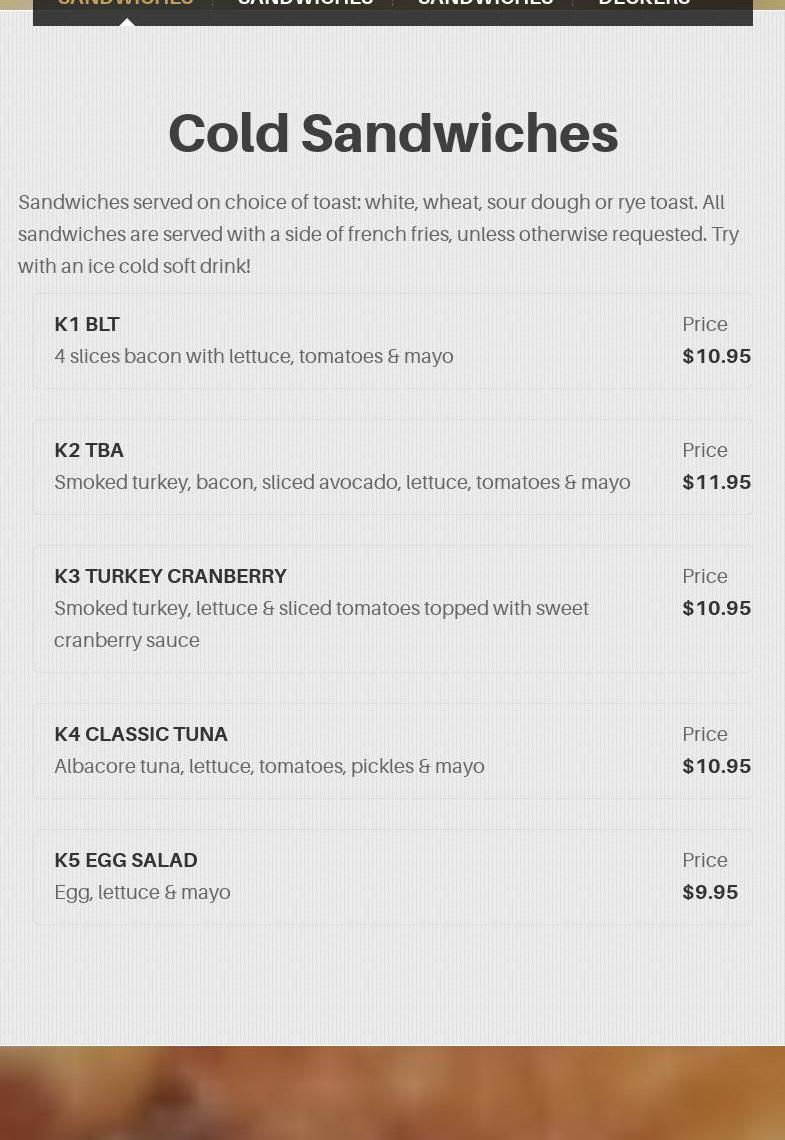Click the BLT bacon, lettuce description
This screenshot has height=1140, width=785.
point(254,357)
